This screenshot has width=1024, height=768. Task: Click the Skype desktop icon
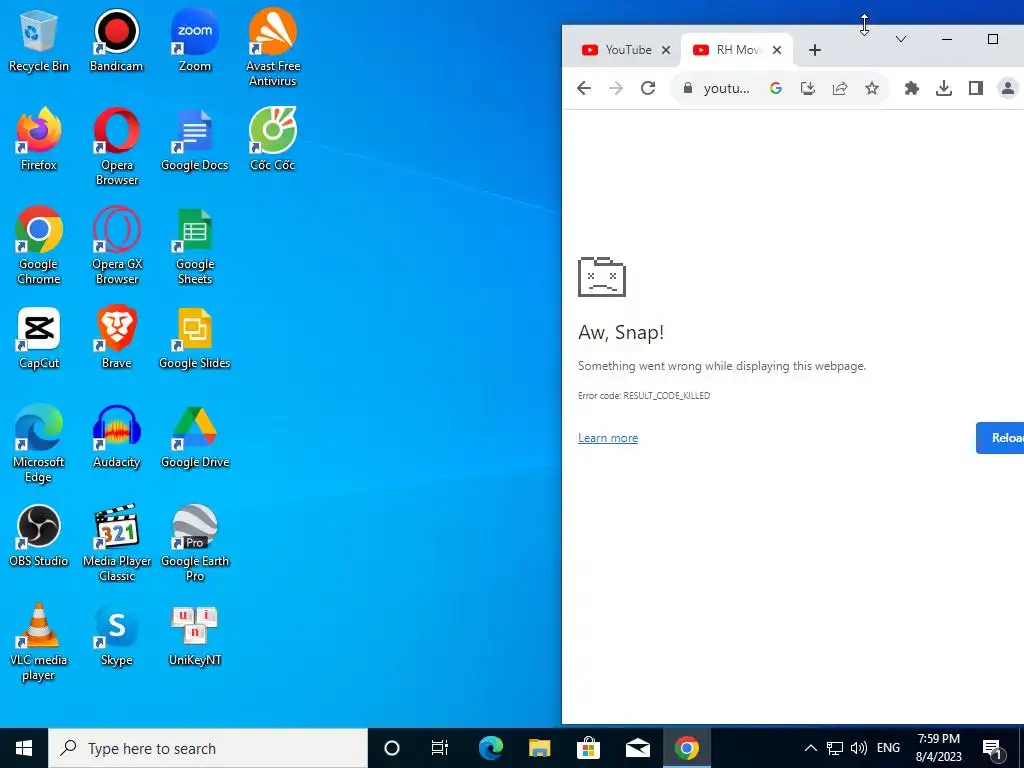point(116,635)
